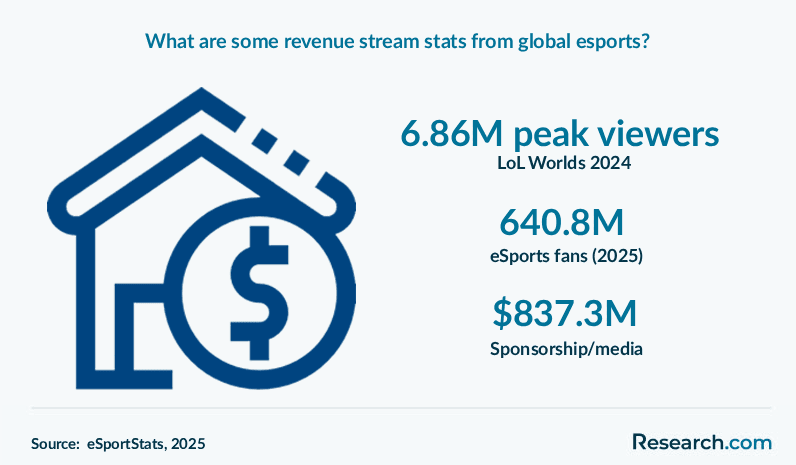Click the 'LoL Worlds 2024' caption
This screenshot has height=465, width=796.
[564, 163]
